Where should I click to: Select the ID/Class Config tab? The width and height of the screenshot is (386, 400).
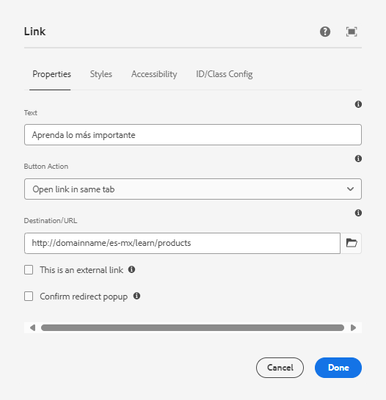click(x=224, y=74)
